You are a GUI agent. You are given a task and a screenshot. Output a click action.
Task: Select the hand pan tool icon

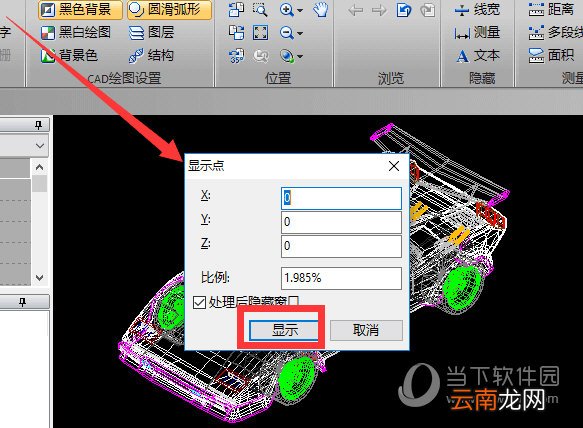[x=321, y=10]
